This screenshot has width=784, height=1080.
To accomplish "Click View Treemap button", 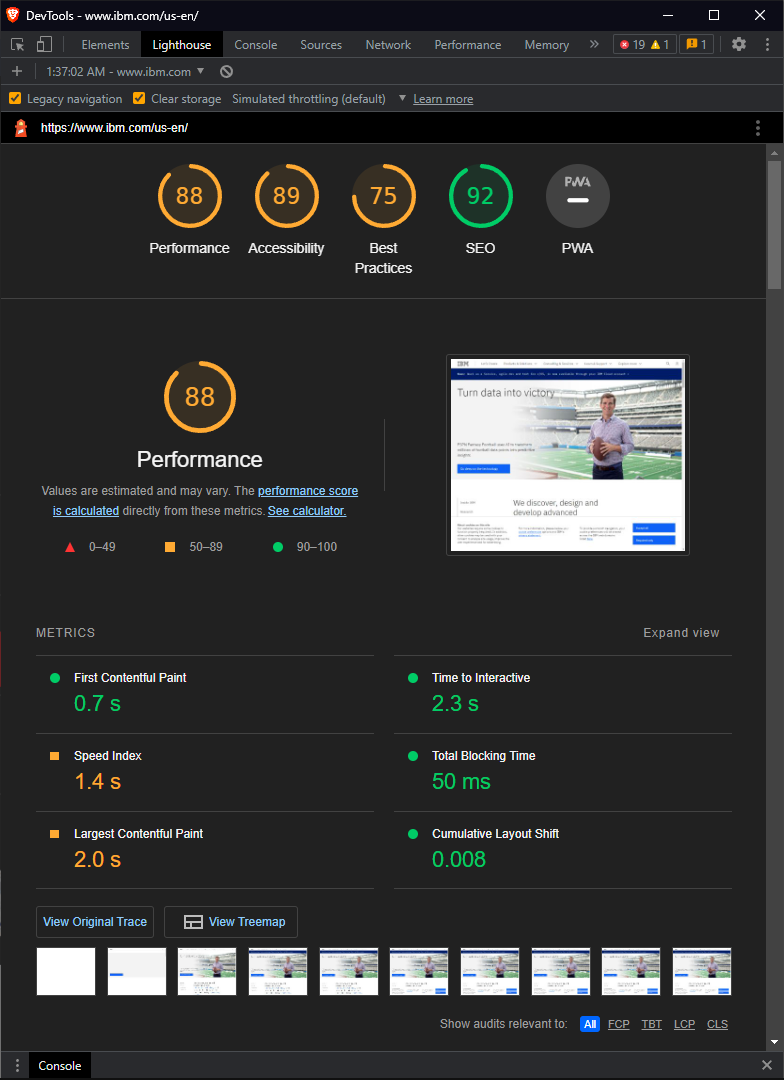I will pyautogui.click(x=231, y=922).
